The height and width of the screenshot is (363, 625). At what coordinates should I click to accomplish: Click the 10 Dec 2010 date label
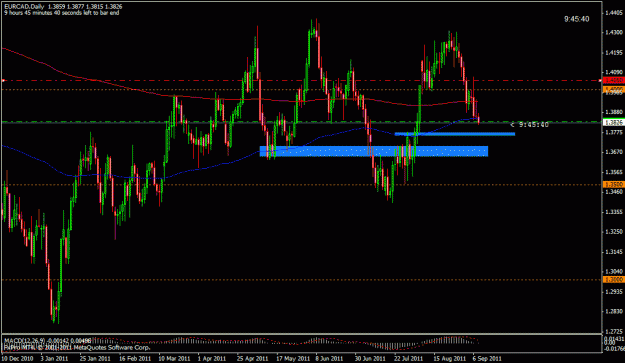18,359
